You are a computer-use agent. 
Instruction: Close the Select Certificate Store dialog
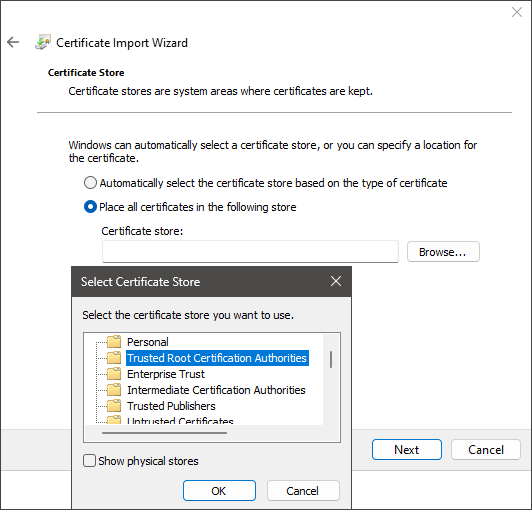pyautogui.click(x=336, y=281)
